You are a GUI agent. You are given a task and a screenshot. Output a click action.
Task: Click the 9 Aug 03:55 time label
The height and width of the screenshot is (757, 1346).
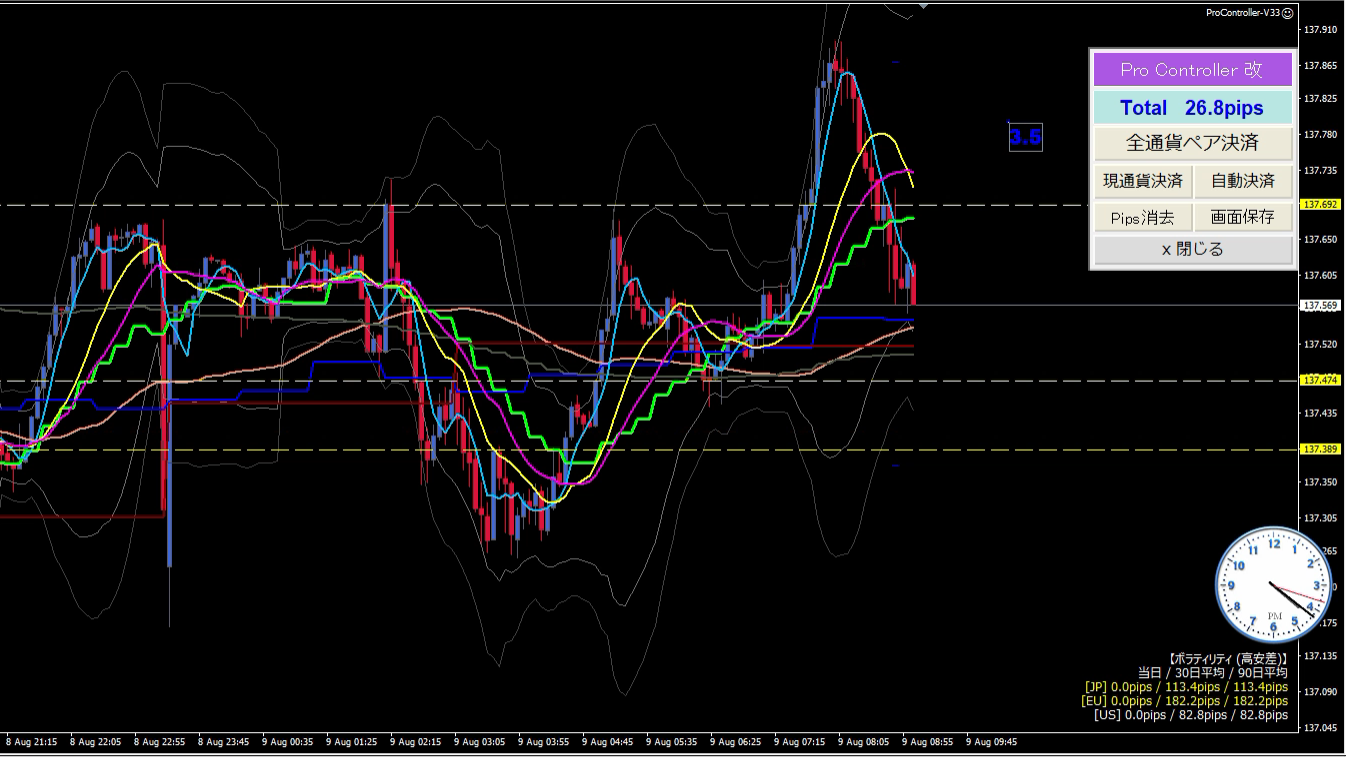pyautogui.click(x=543, y=742)
